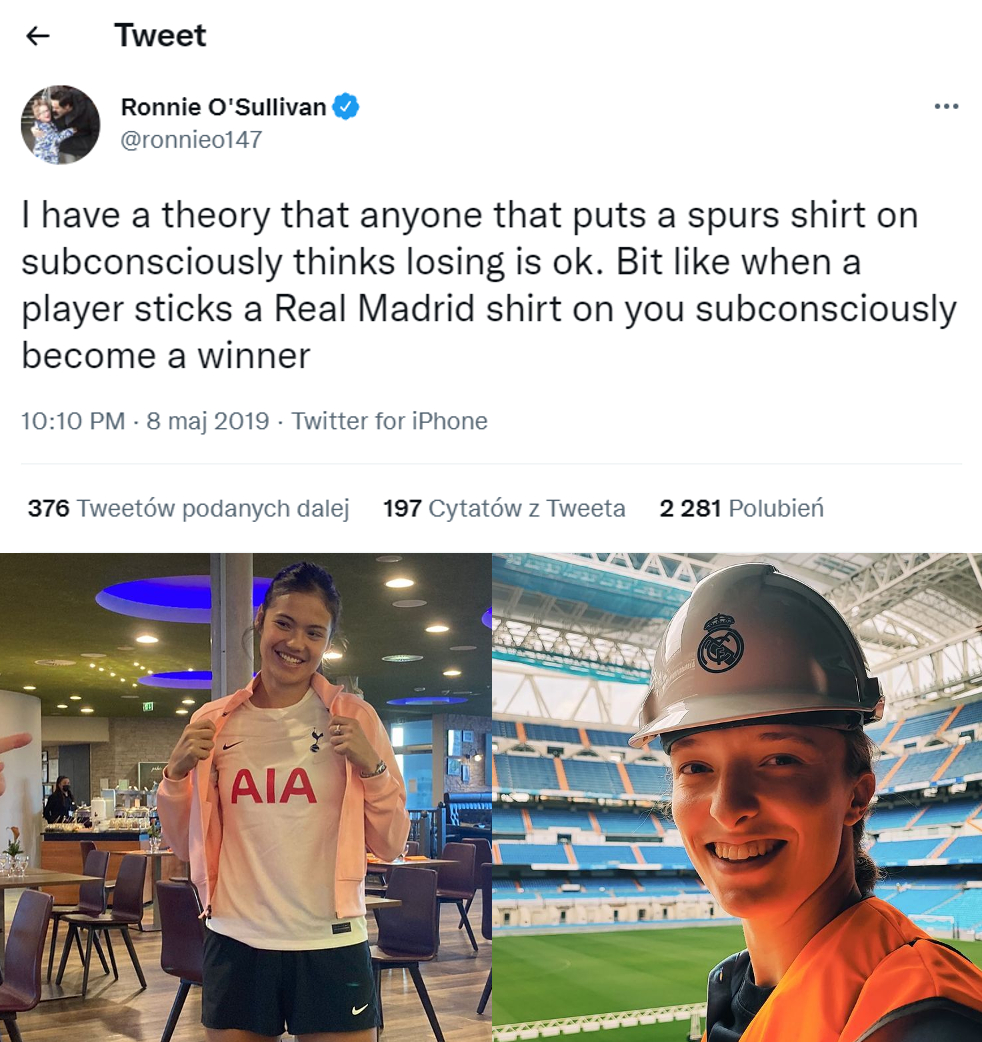This screenshot has width=982, height=1042.
Task: Click the Nike swoosh on the shorts
Action: (359, 1010)
